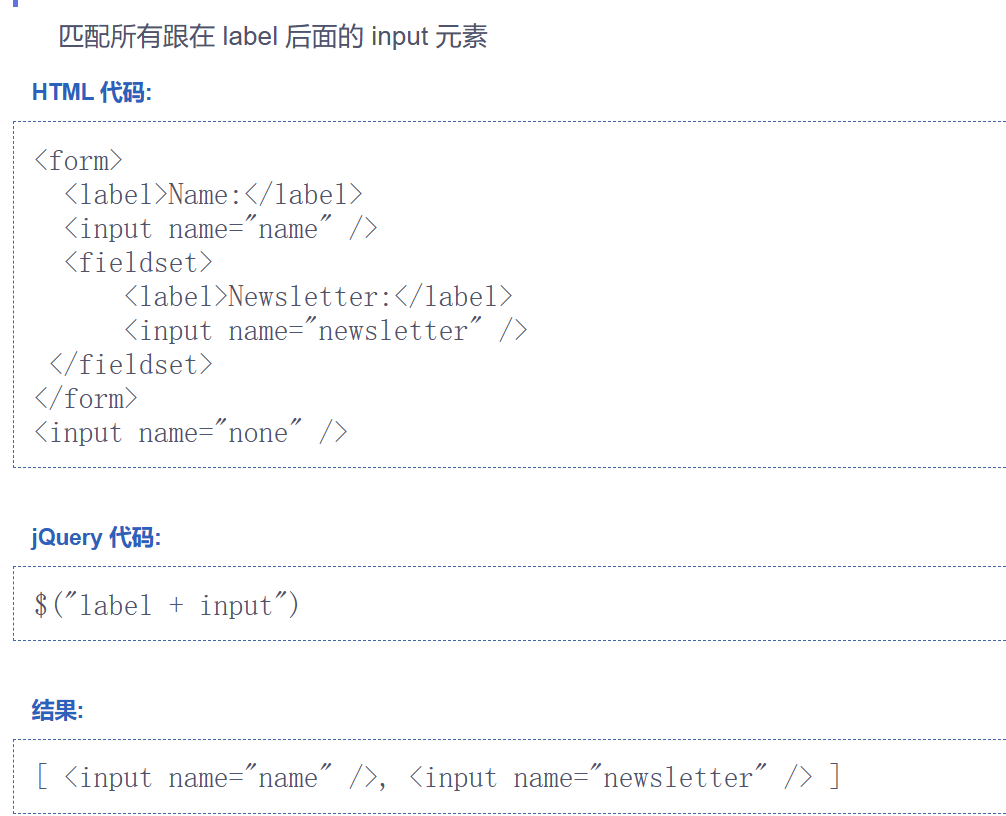This screenshot has height=816, width=1006.
Task: Click the 结果: heading
Action: pyautogui.click(x=58, y=711)
